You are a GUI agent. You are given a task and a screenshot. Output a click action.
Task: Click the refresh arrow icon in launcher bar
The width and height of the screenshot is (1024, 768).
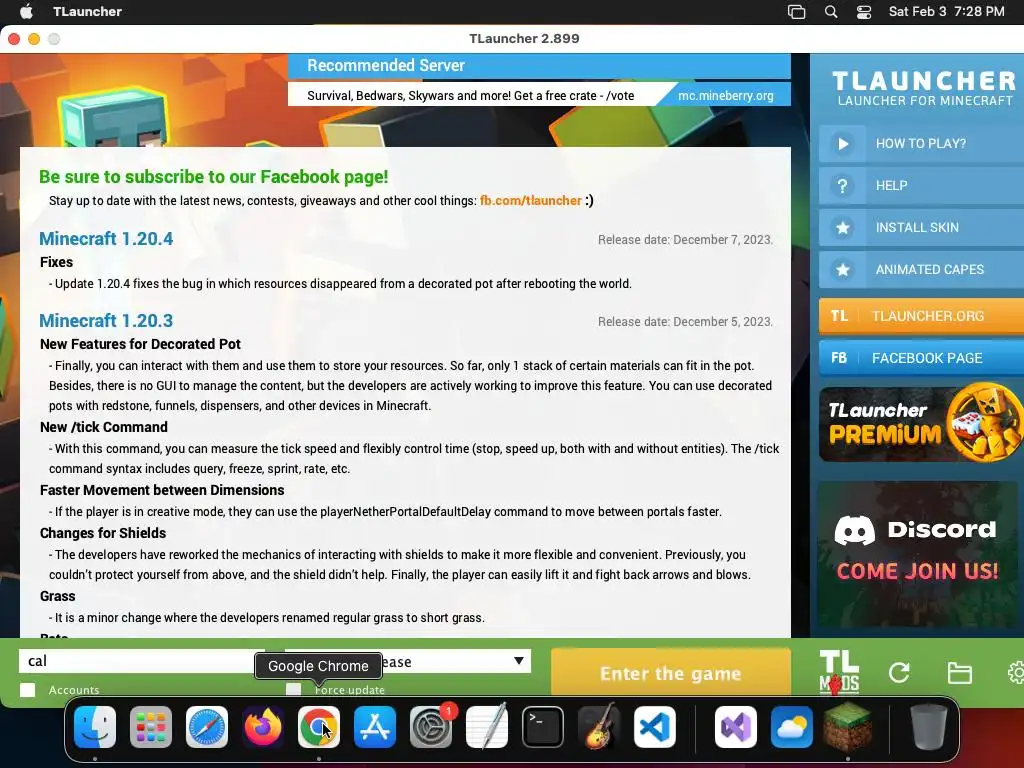[899, 673]
